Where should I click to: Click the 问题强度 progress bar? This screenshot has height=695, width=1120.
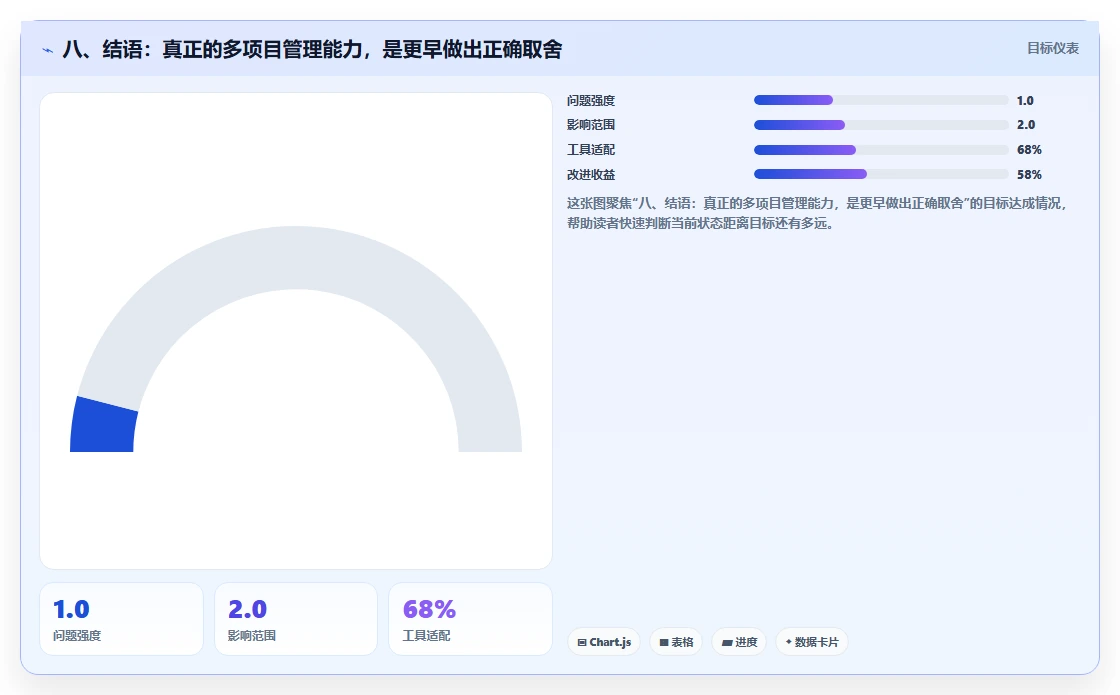881,100
